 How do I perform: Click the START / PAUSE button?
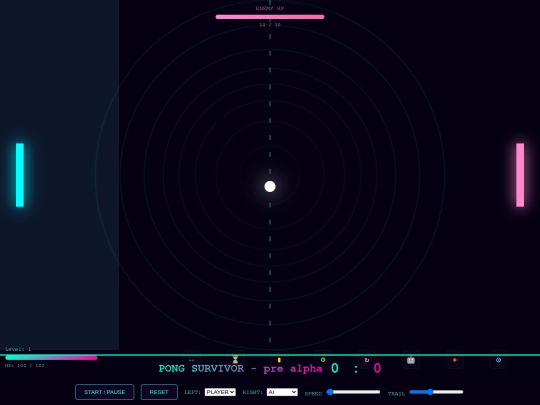pyautogui.click(x=104, y=392)
